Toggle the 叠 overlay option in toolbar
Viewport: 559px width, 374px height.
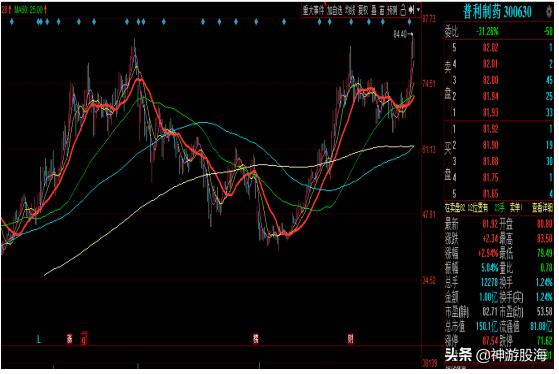(374, 11)
